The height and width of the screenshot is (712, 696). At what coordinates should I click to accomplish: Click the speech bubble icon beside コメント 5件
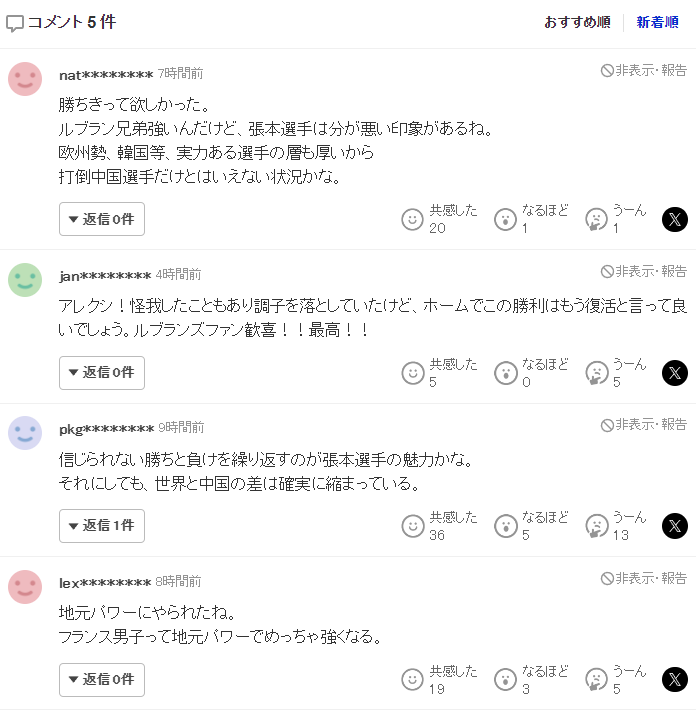point(15,23)
